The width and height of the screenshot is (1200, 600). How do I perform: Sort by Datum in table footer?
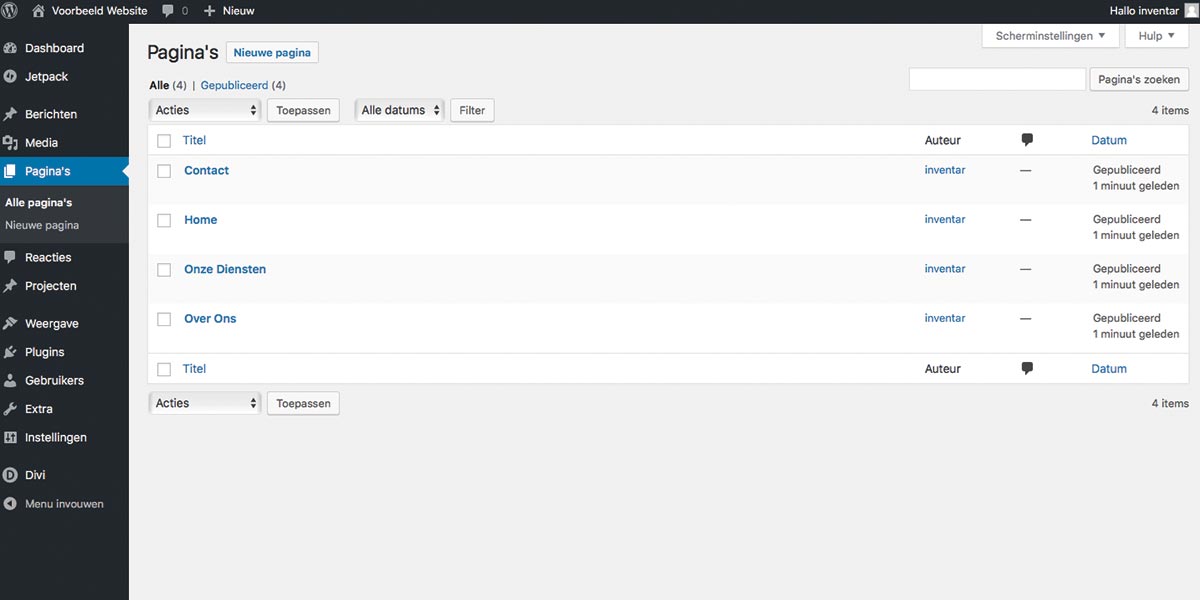(x=1109, y=369)
